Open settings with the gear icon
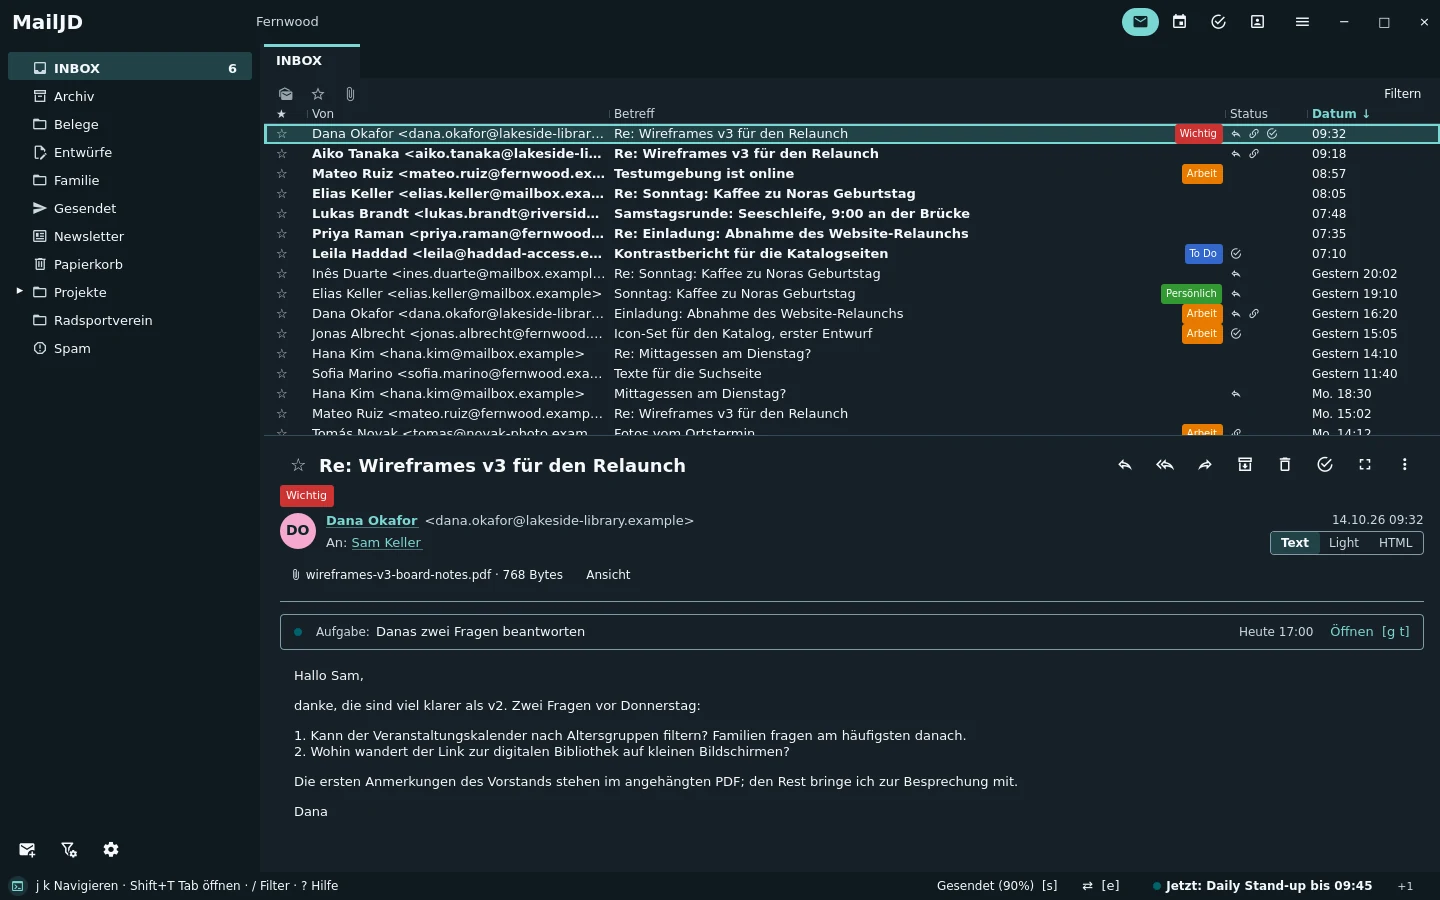1440x900 pixels. click(111, 850)
